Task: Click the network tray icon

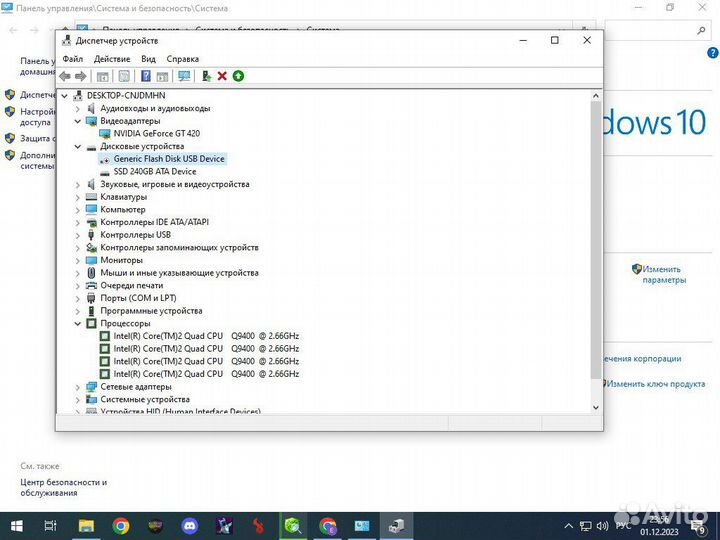Action: pyautogui.click(x=586, y=526)
